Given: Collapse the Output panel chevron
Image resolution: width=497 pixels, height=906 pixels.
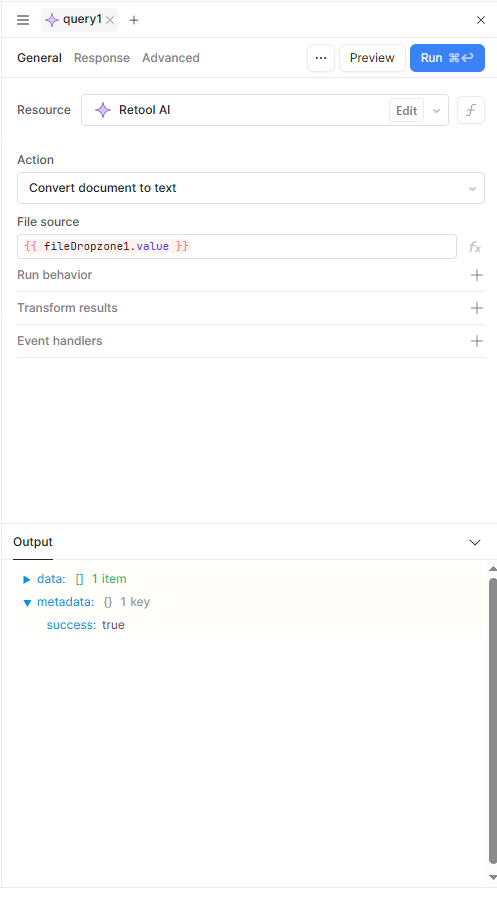Looking at the screenshot, I should pyautogui.click(x=474, y=542).
